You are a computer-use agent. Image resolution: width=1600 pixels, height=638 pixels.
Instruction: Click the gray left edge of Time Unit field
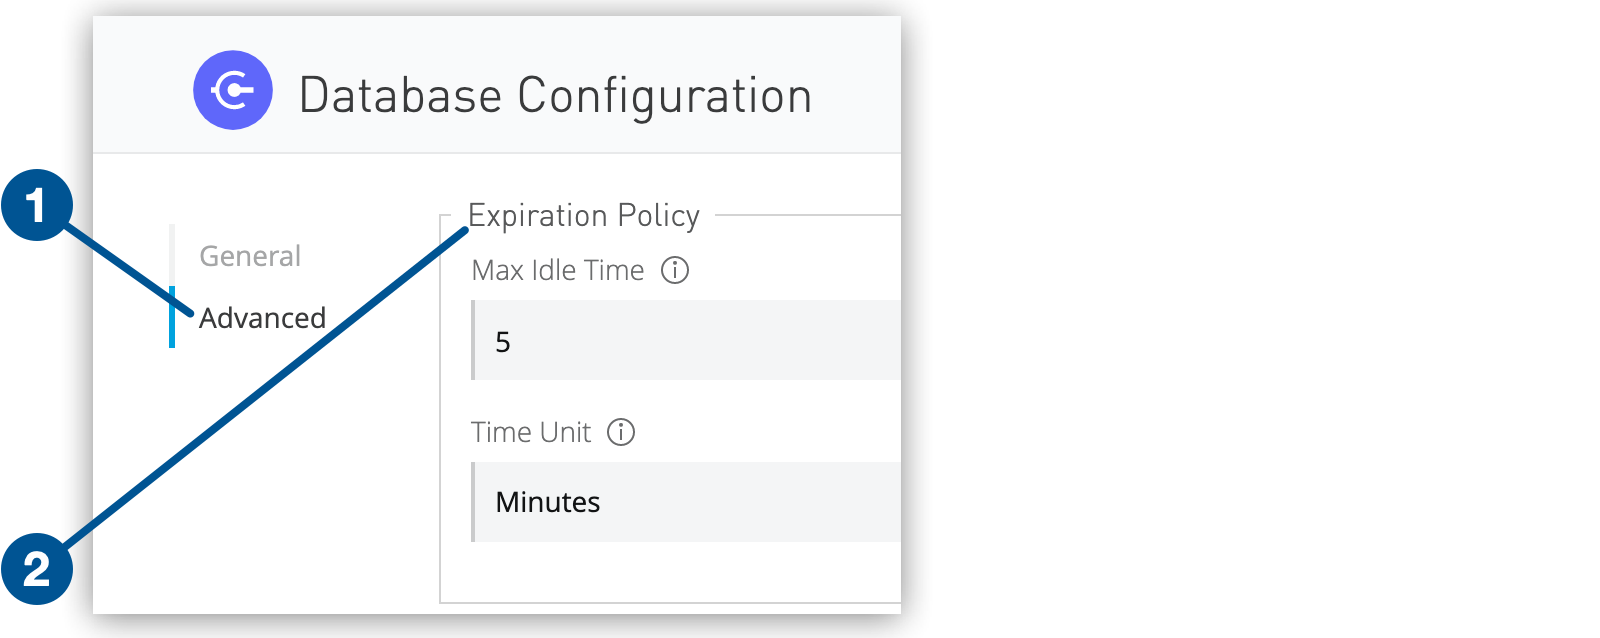click(473, 502)
